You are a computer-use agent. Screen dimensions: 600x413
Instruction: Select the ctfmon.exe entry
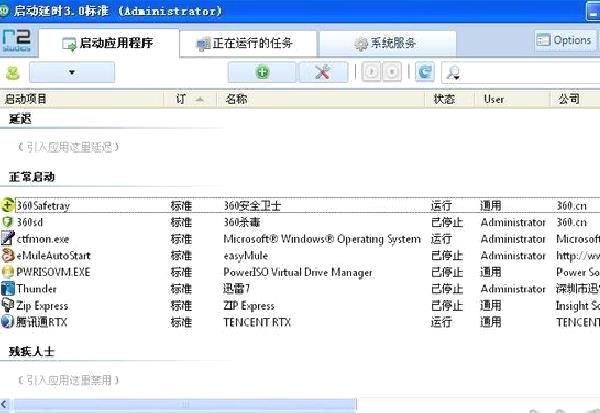[x=43, y=239]
